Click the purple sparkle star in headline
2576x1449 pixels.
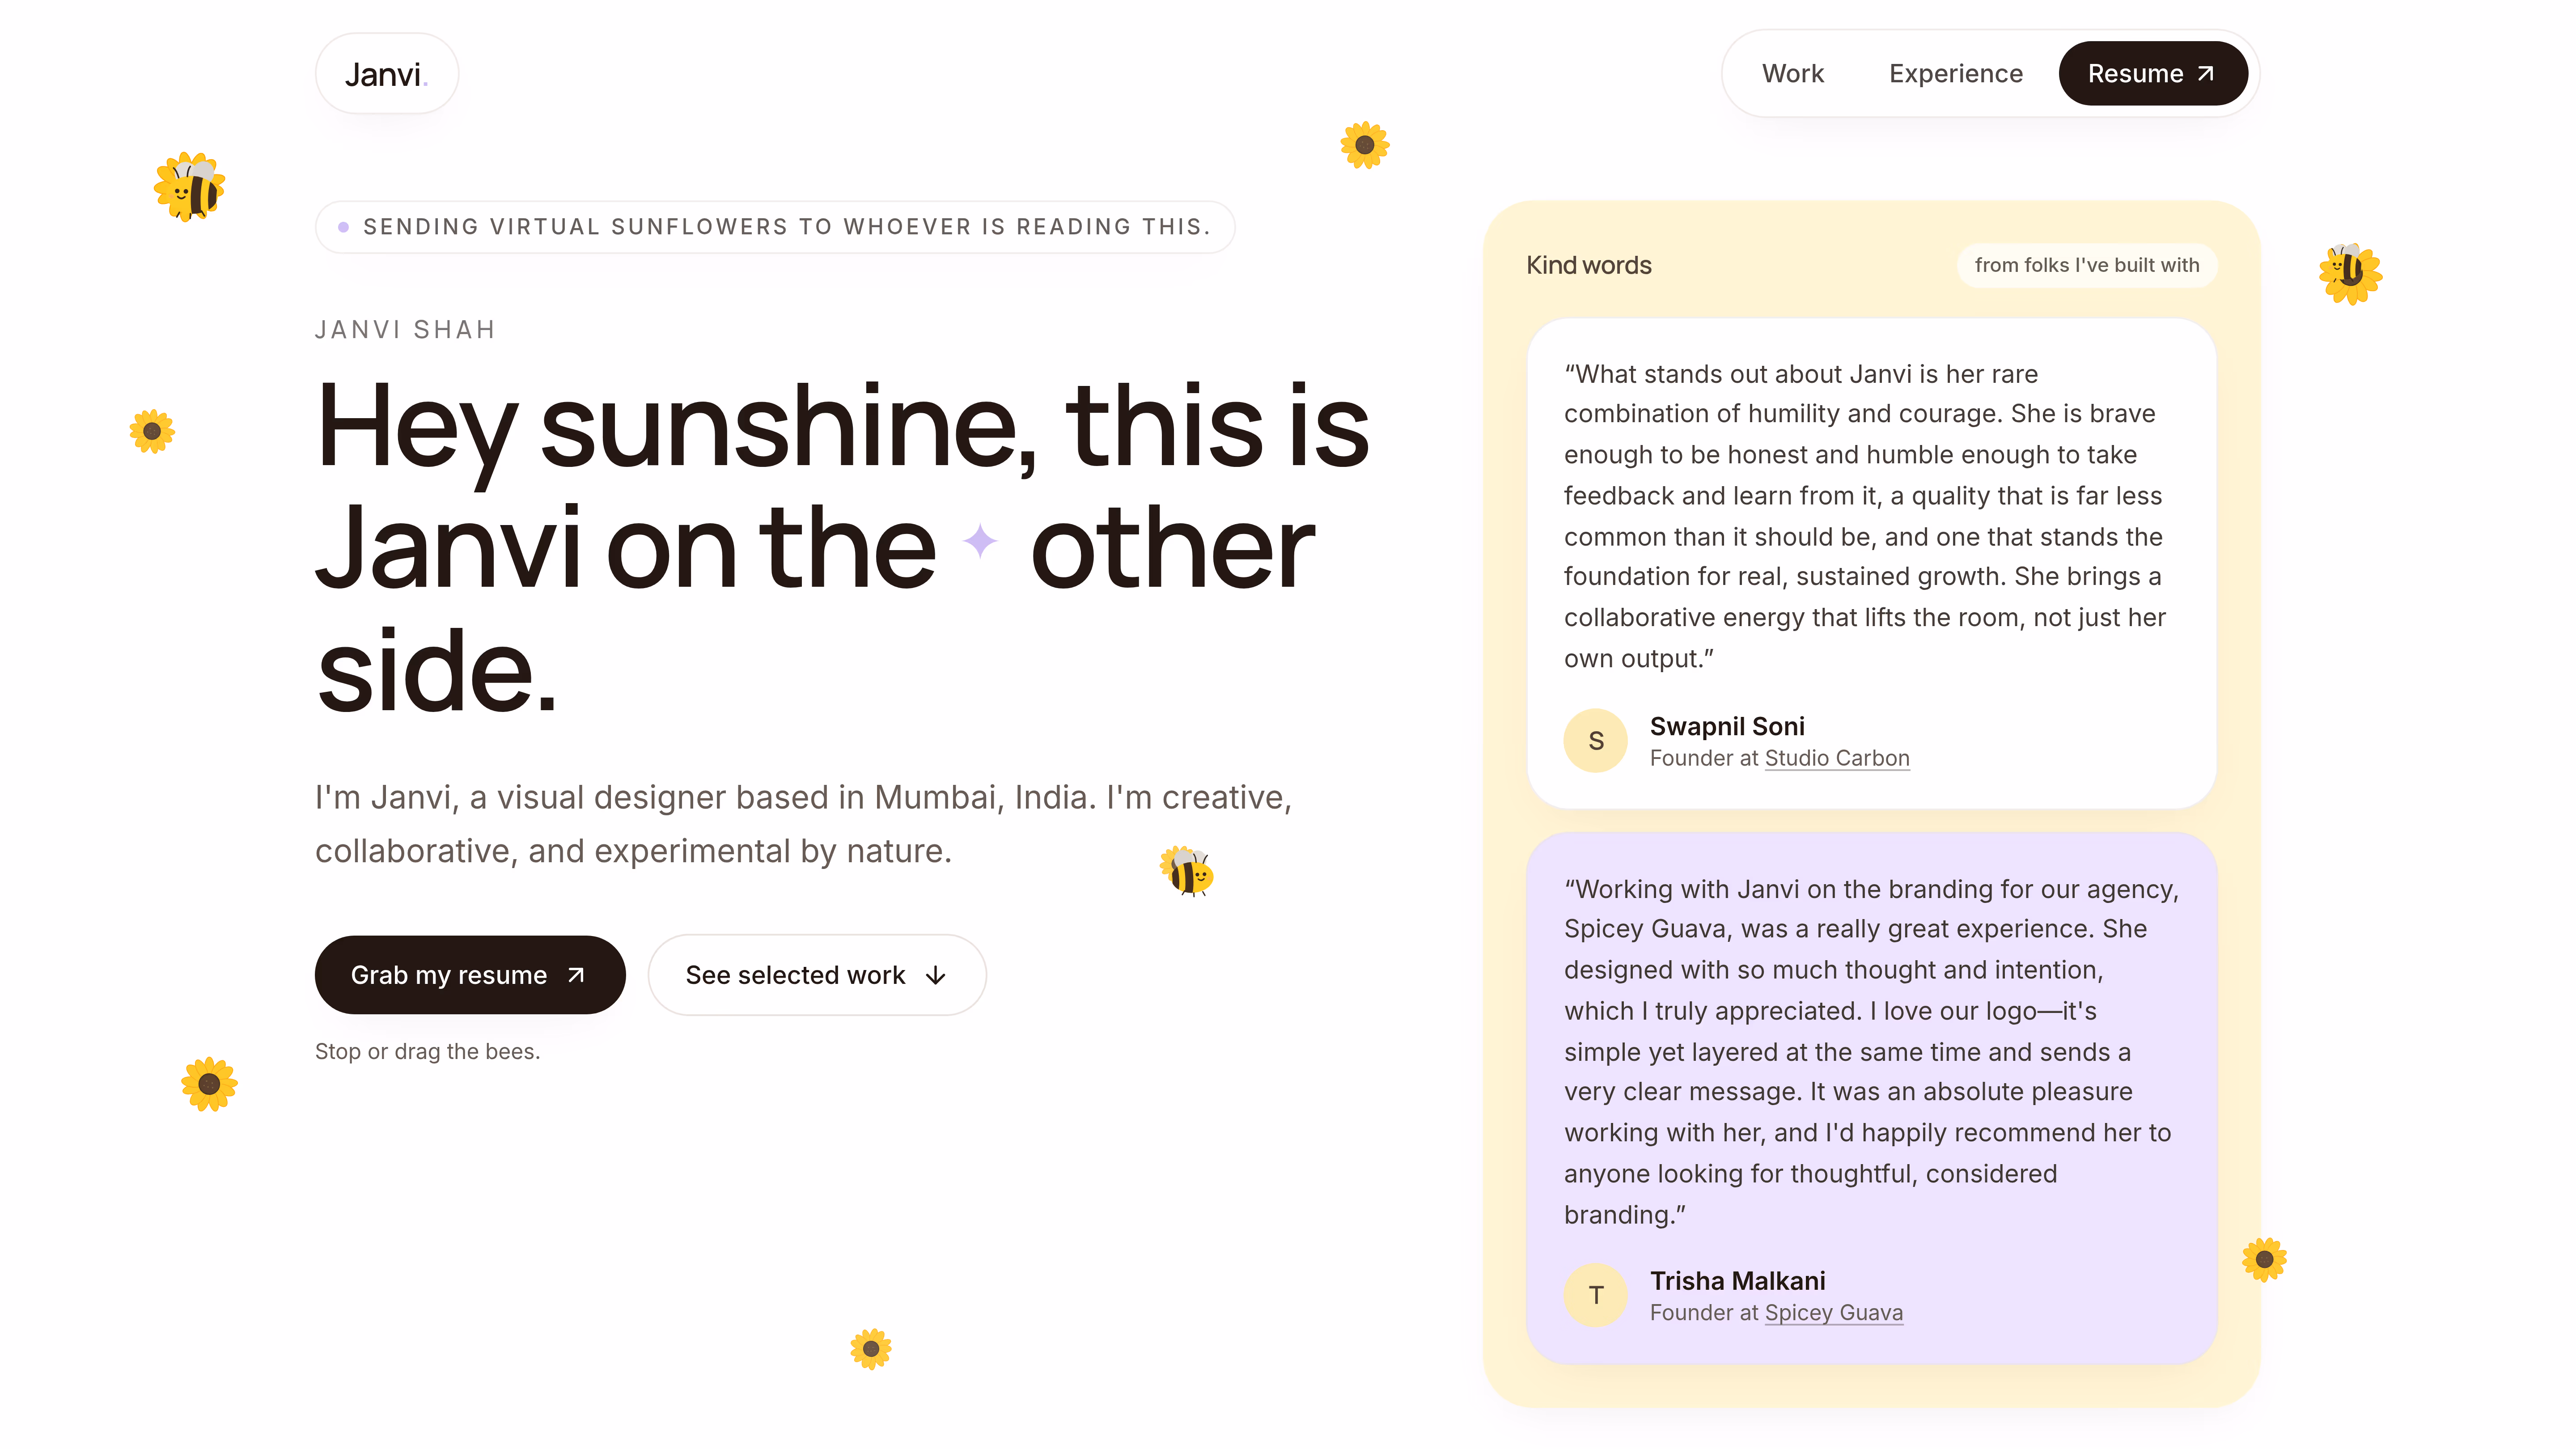(x=980, y=541)
